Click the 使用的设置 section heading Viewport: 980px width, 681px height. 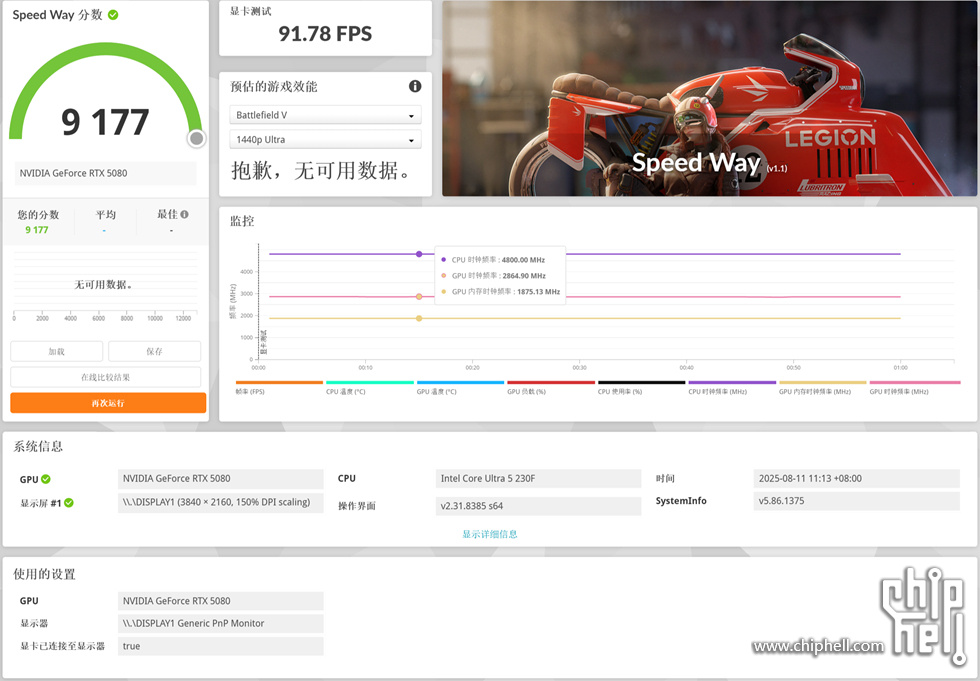coord(44,574)
